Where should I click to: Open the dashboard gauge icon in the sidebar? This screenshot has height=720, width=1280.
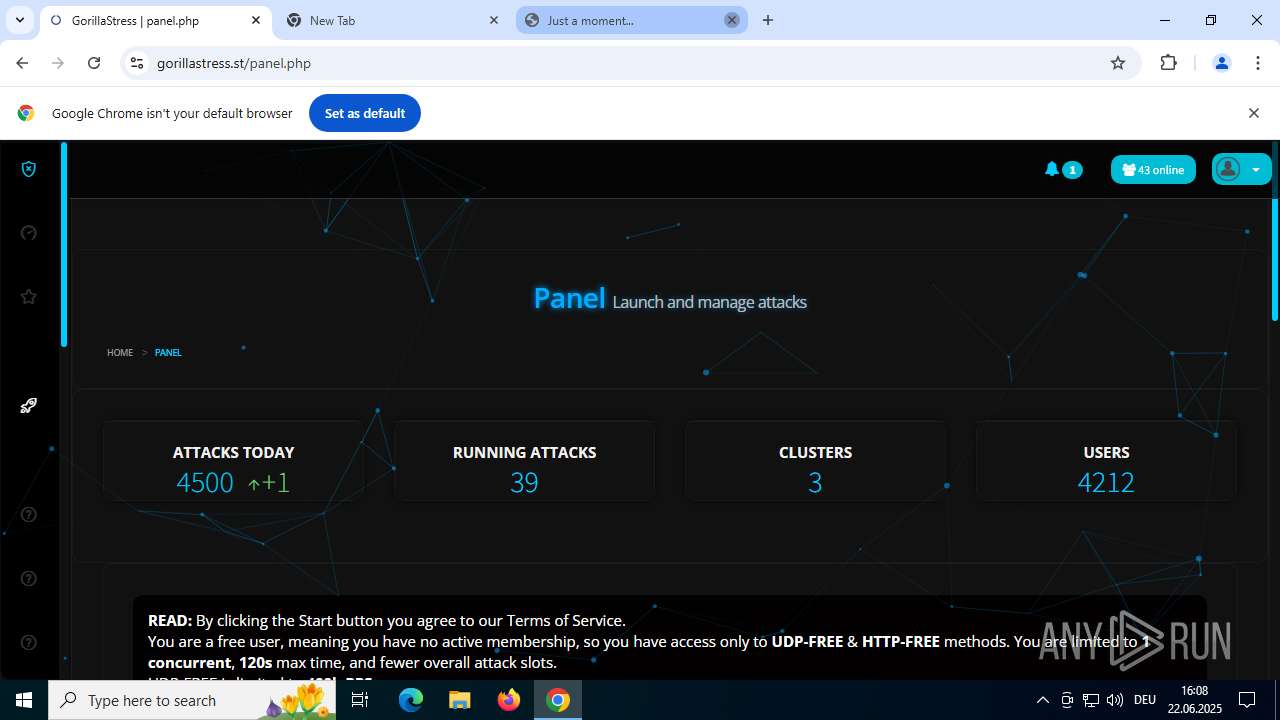pos(29,233)
